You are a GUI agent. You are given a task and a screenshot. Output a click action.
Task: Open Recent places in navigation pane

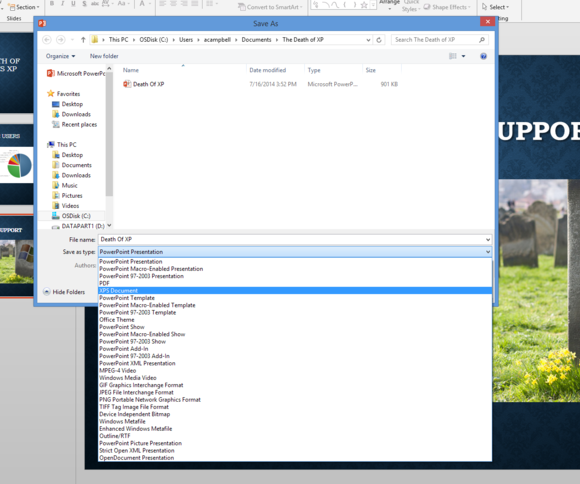click(74, 125)
